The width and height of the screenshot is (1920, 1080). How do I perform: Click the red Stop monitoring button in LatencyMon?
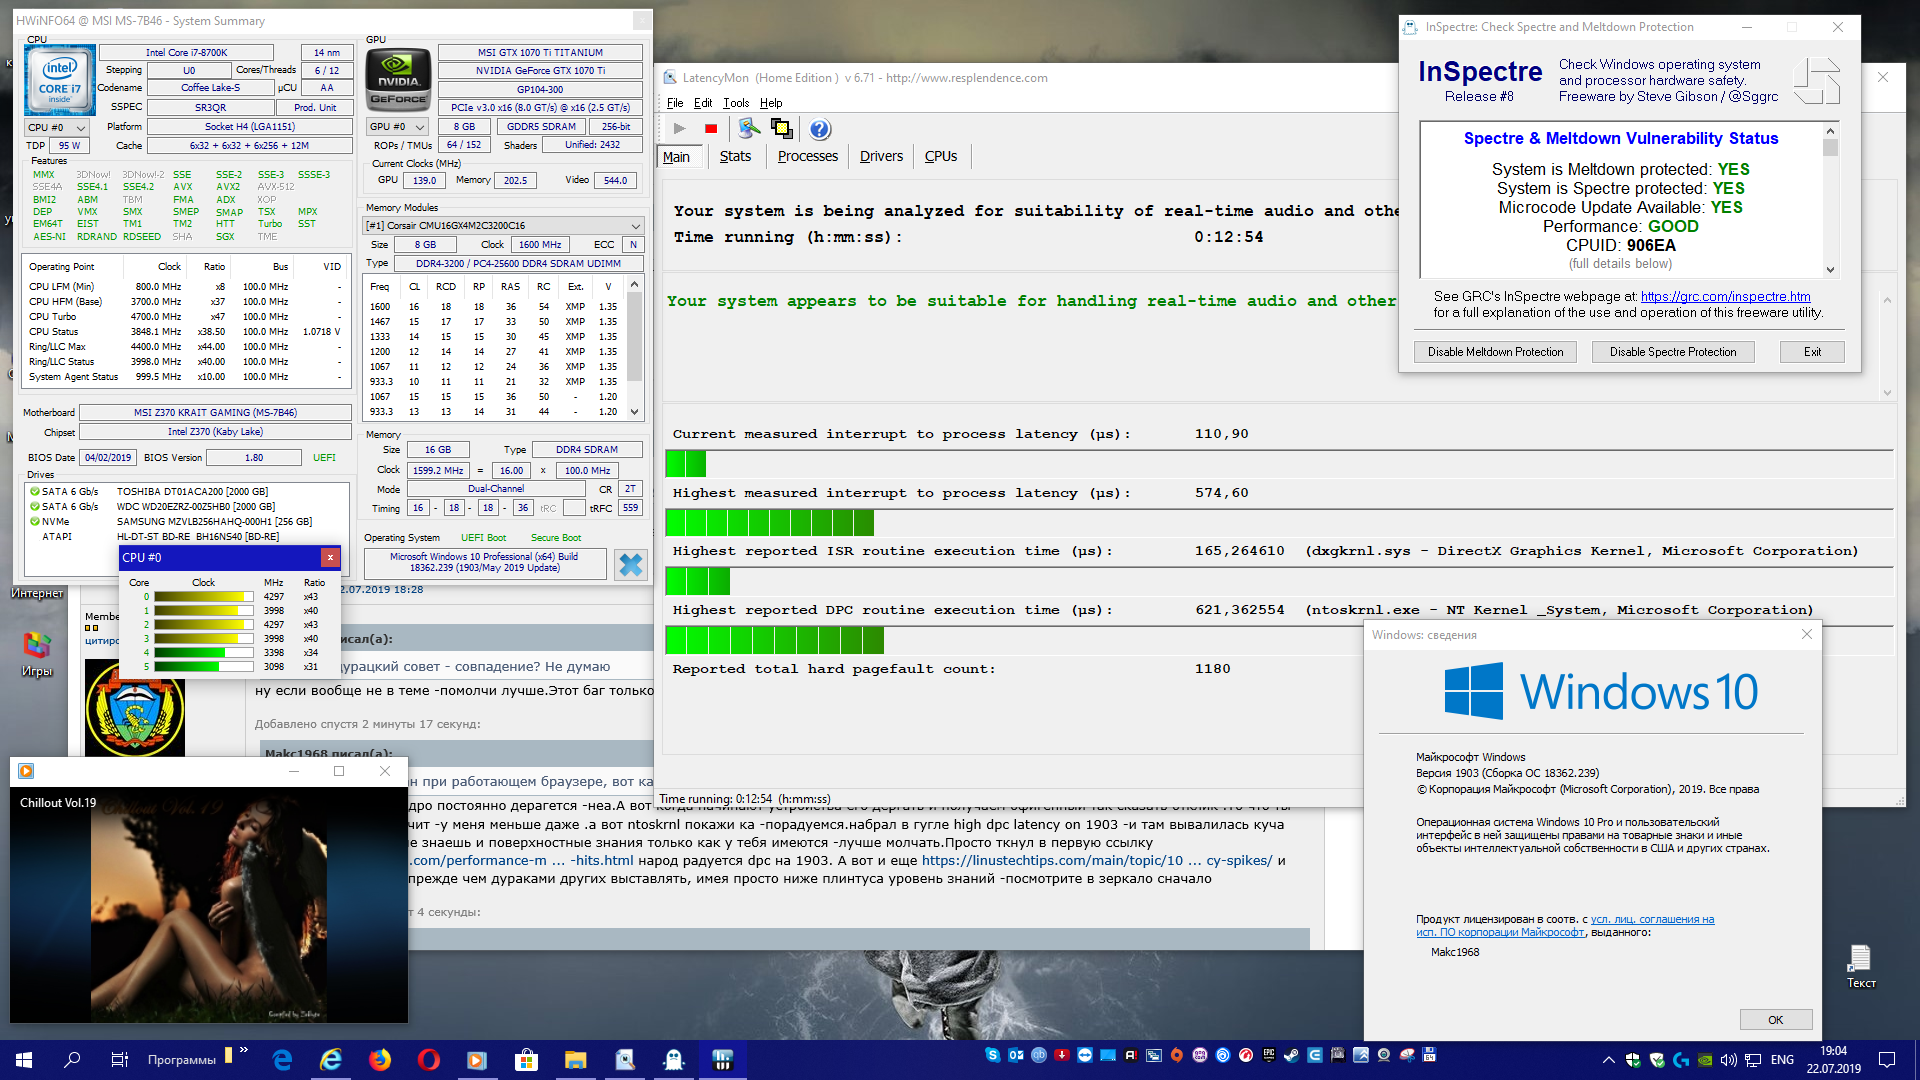point(711,129)
